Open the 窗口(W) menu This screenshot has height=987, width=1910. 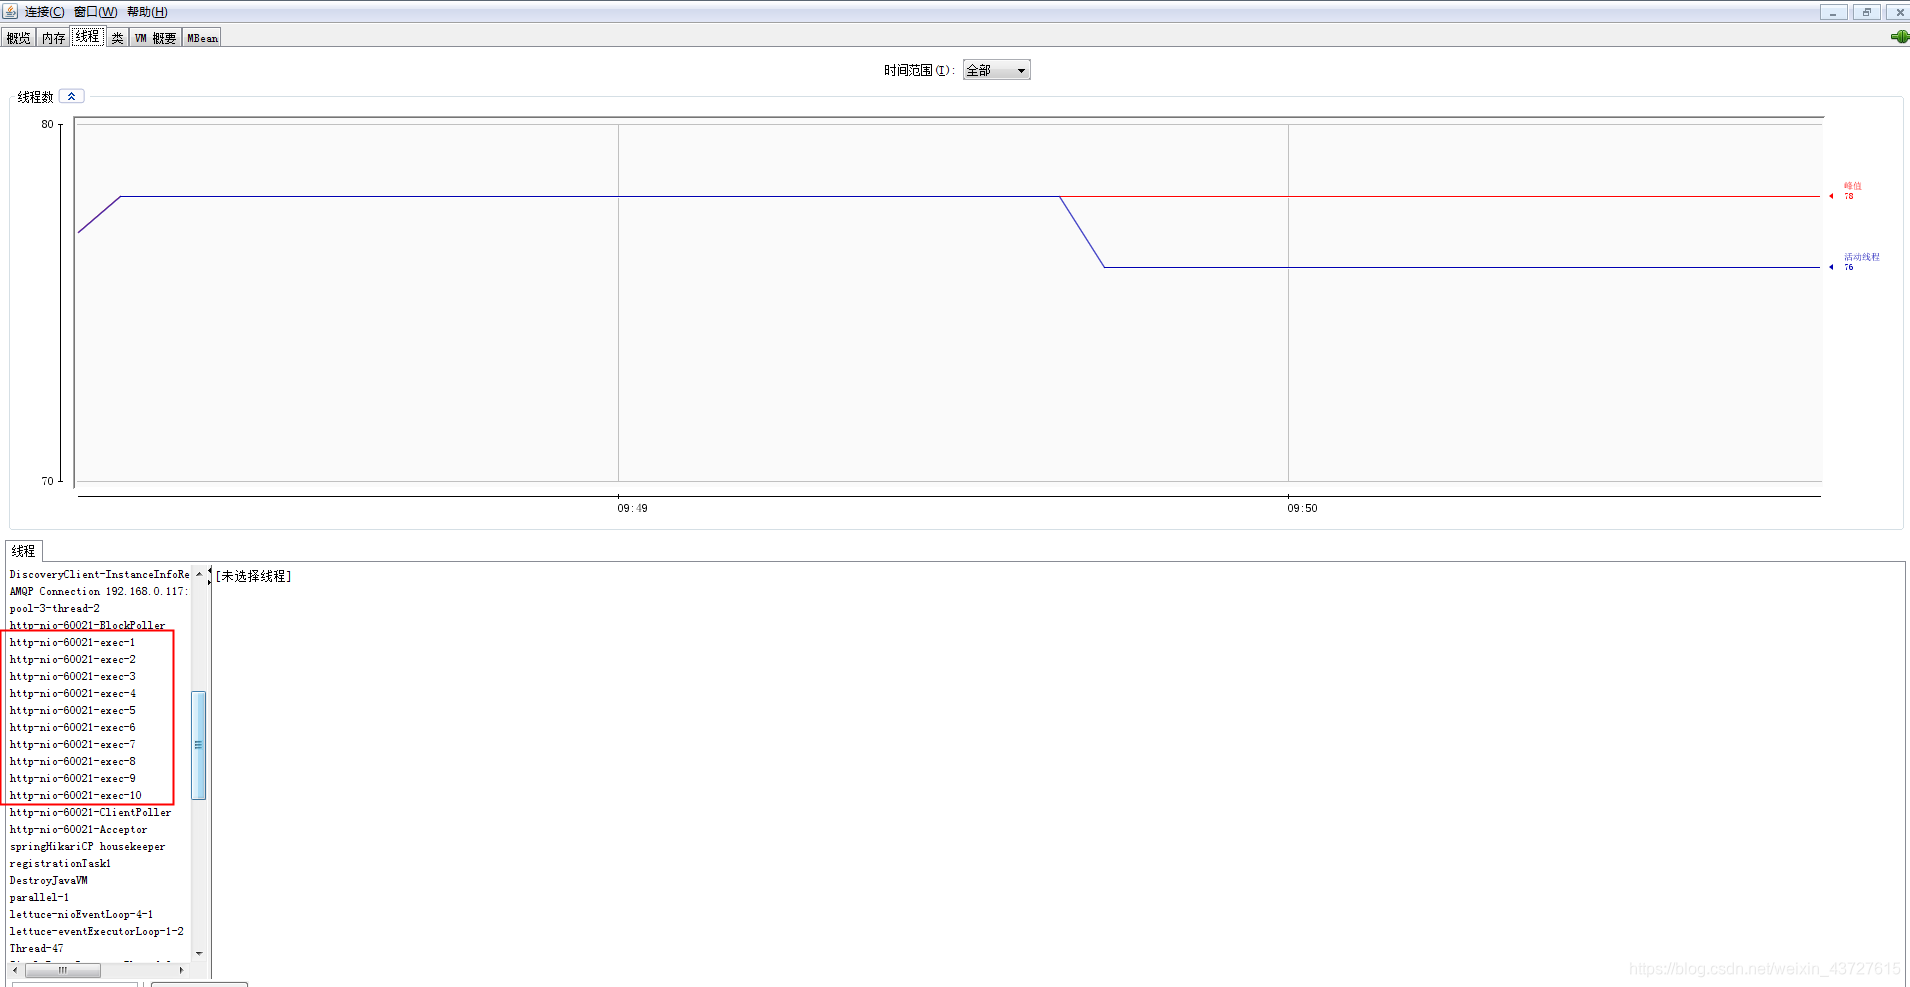coord(95,12)
